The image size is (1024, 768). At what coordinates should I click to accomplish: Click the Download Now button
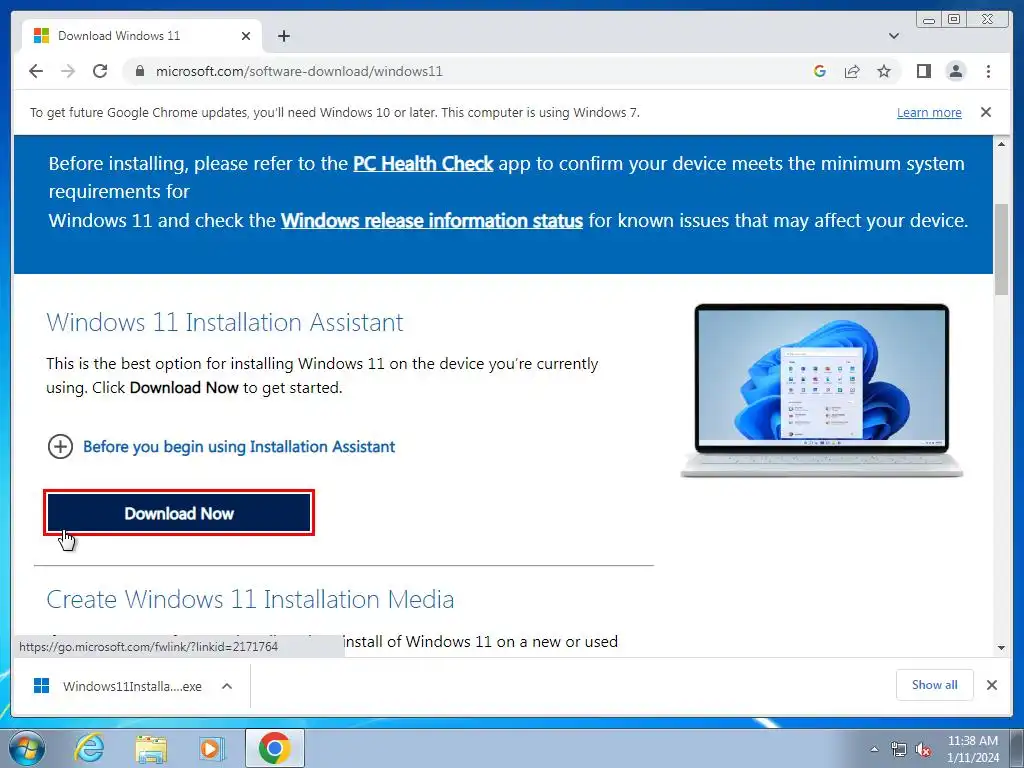click(x=179, y=513)
